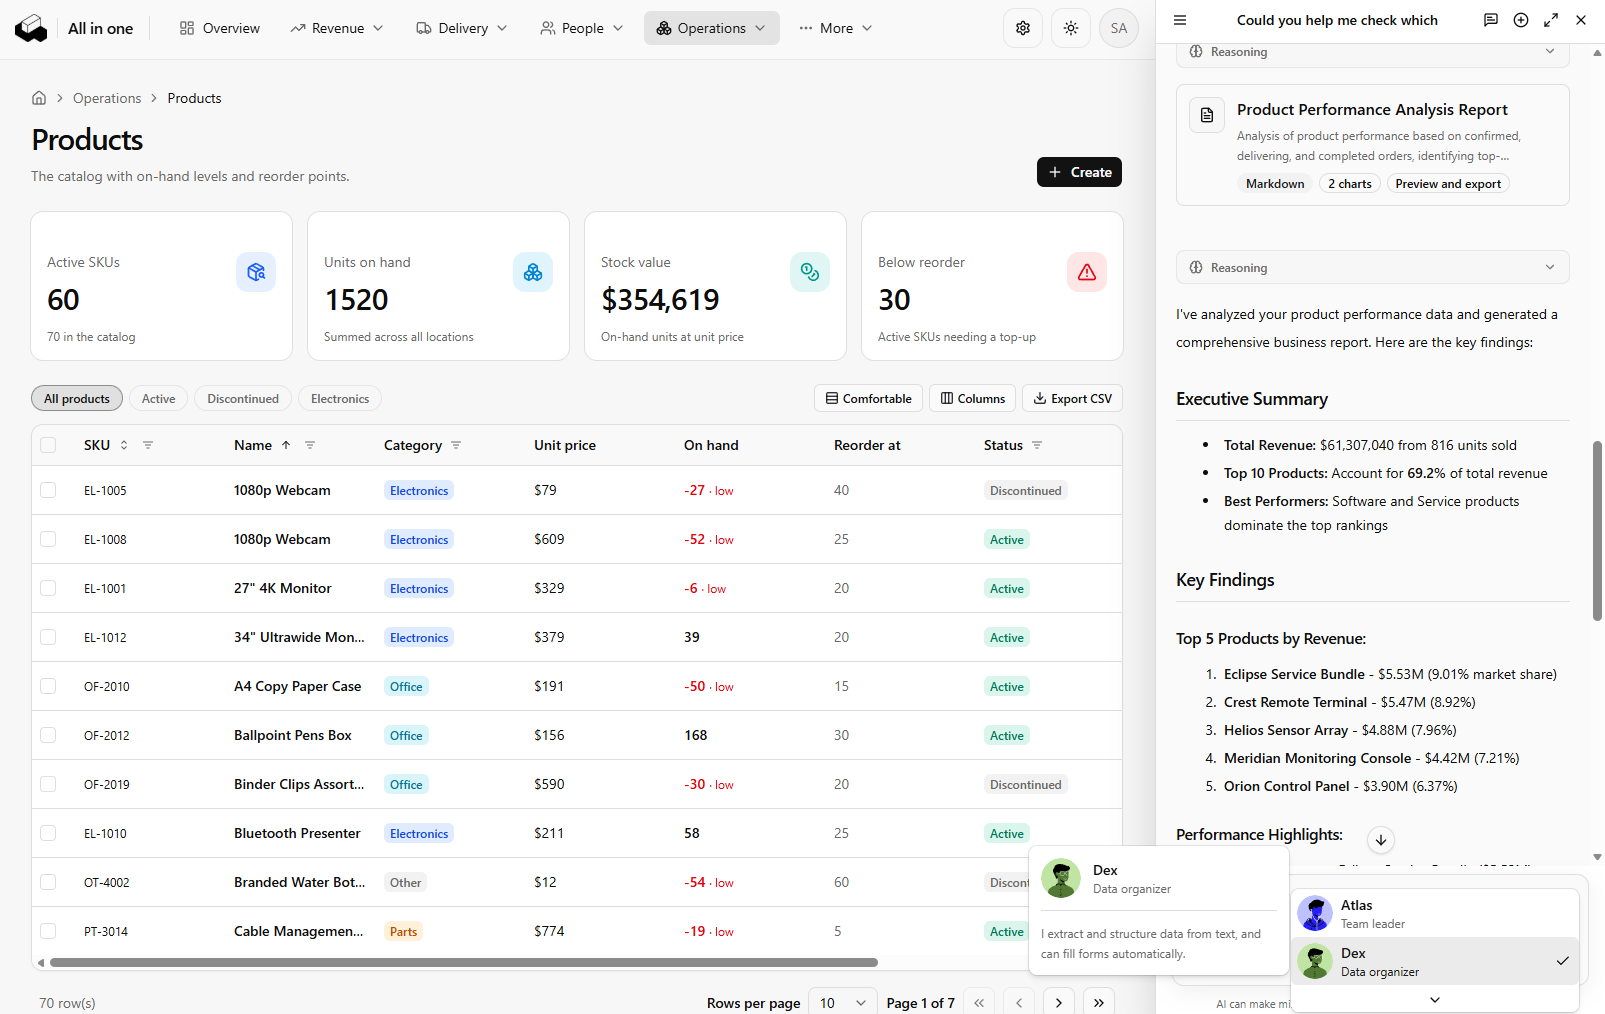1605x1014 pixels.
Task: Open the Name column filter
Action: tap(310, 445)
